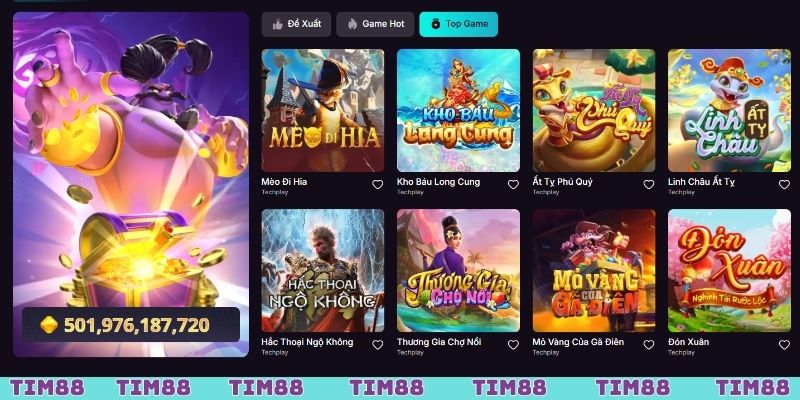Toggle heart for Kho Báu Long Cung
This screenshot has height=400, width=800.
513,185
